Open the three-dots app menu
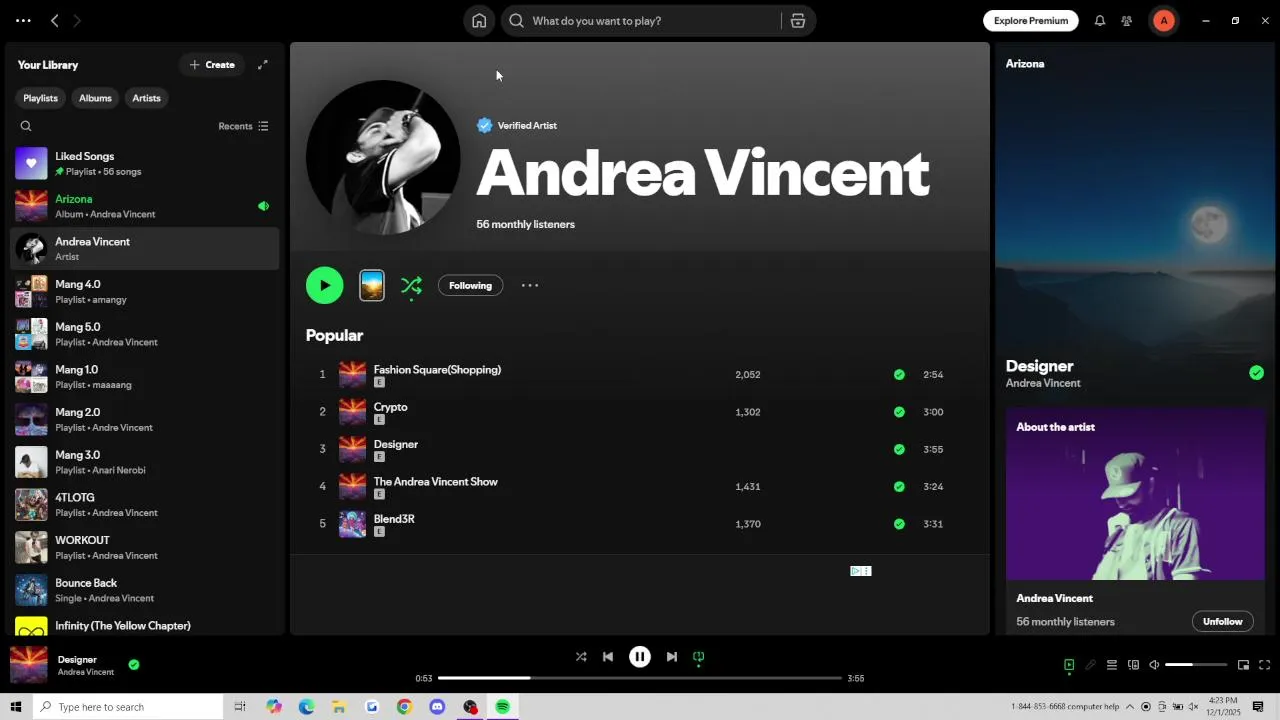This screenshot has height=720, width=1280. click(x=23, y=21)
